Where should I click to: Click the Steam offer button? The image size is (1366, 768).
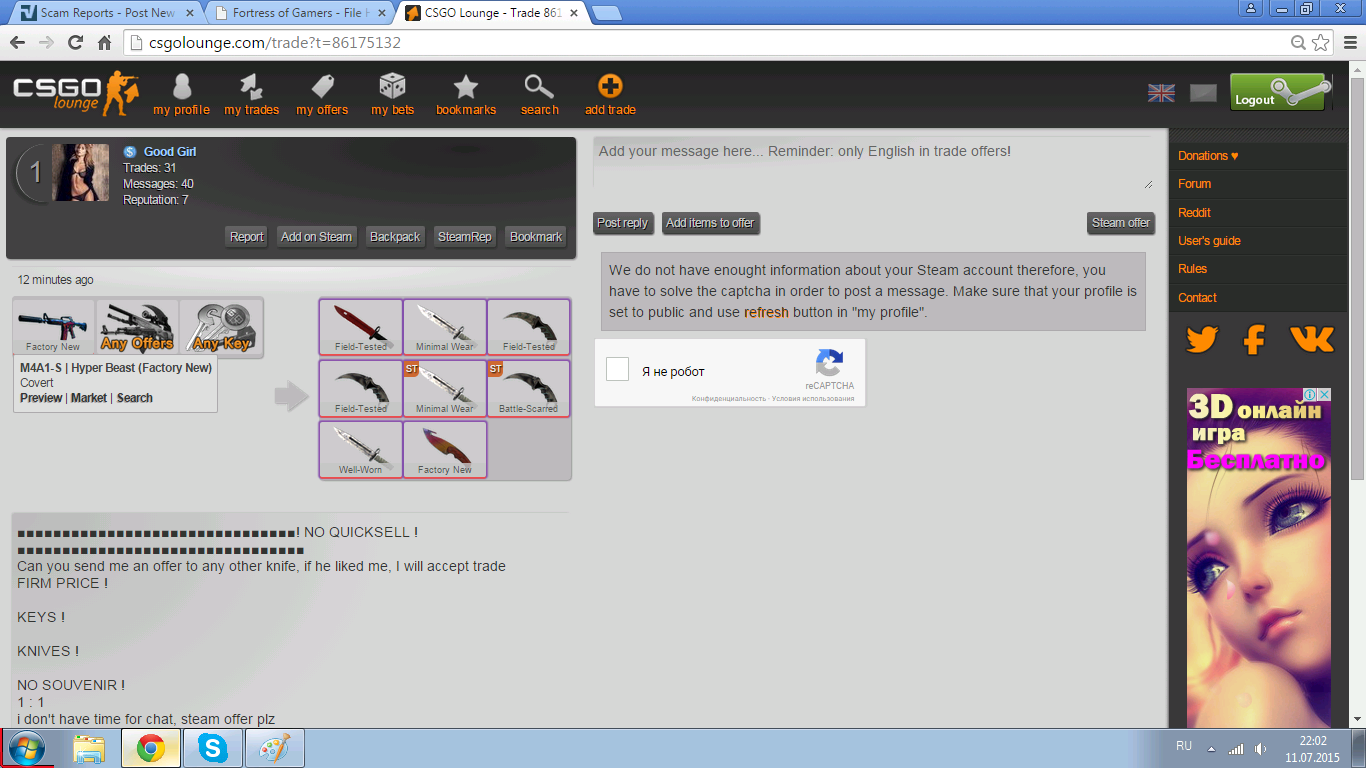(x=1120, y=223)
